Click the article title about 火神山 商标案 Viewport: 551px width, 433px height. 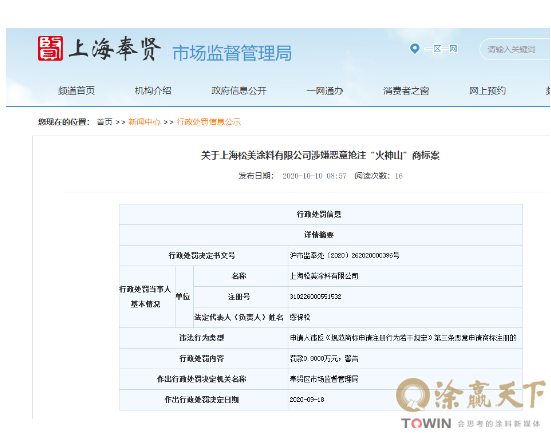click(320, 155)
